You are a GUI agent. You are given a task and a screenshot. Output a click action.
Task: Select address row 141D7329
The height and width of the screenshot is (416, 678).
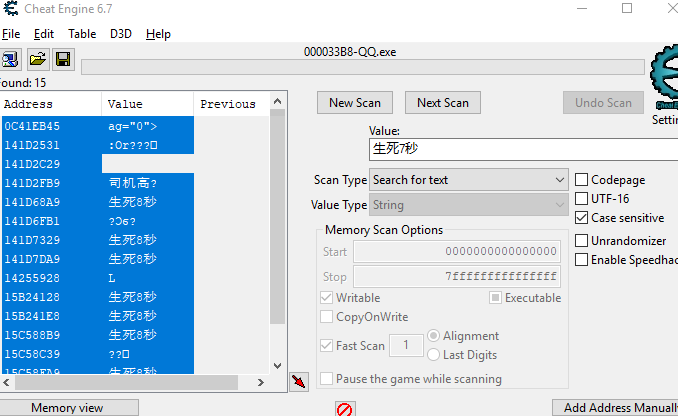click(98, 240)
